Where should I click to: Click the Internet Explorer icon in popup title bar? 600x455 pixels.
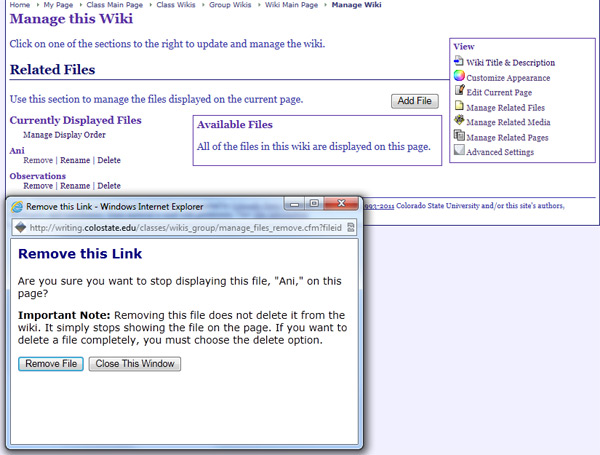point(16,206)
